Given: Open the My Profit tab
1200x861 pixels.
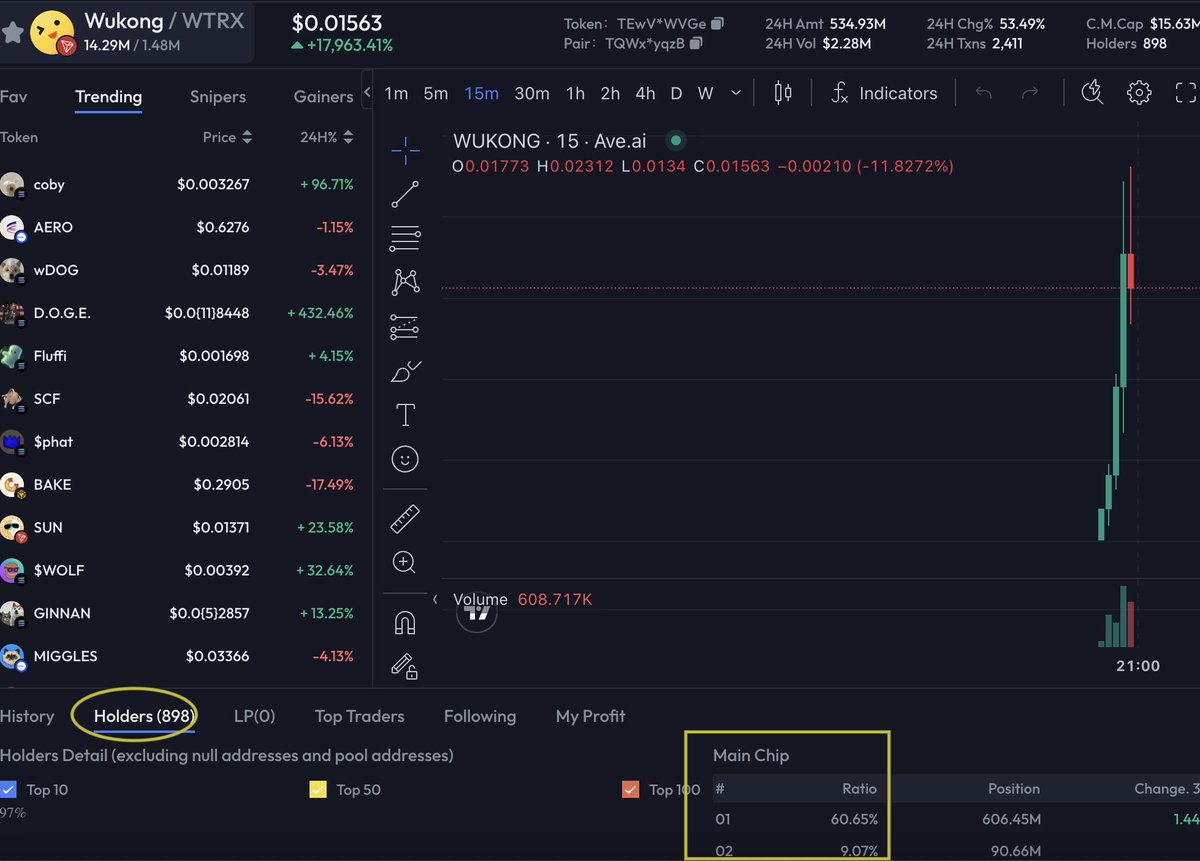Looking at the screenshot, I should point(590,716).
